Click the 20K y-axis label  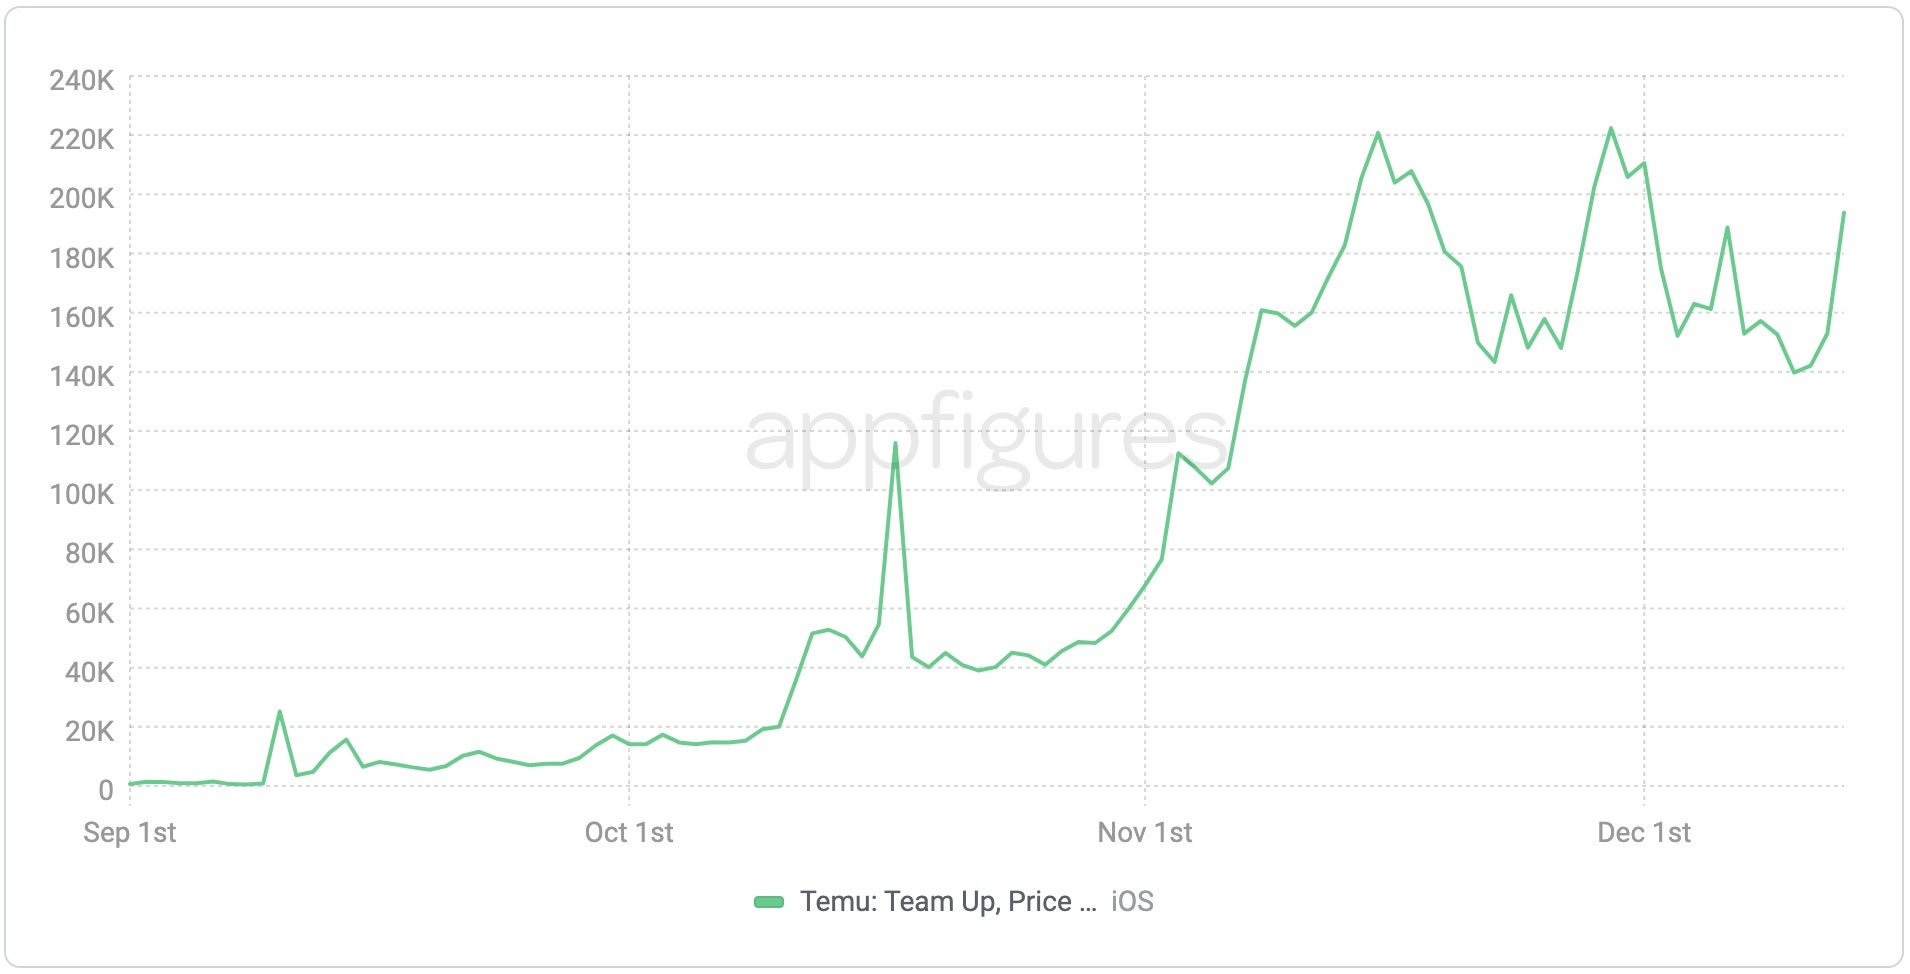coord(89,731)
